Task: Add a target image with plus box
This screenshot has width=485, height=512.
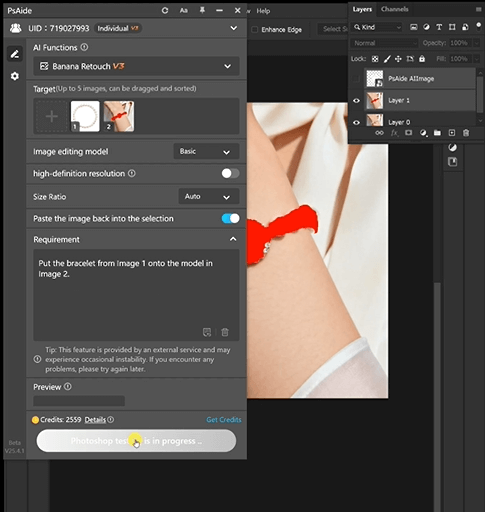Action: pyautogui.click(x=51, y=116)
